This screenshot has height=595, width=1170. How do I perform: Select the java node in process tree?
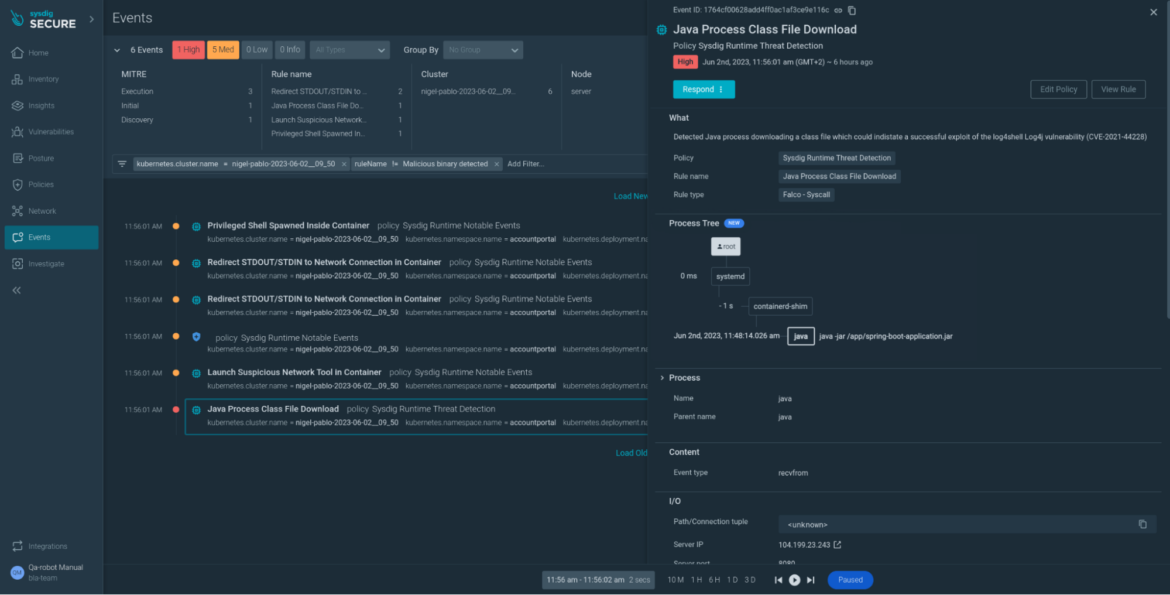click(x=801, y=336)
